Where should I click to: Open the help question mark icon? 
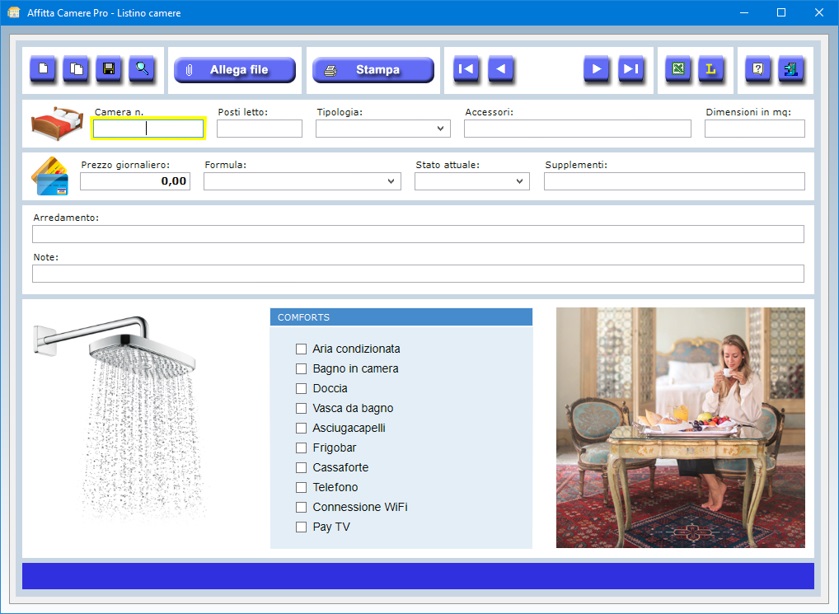758,69
